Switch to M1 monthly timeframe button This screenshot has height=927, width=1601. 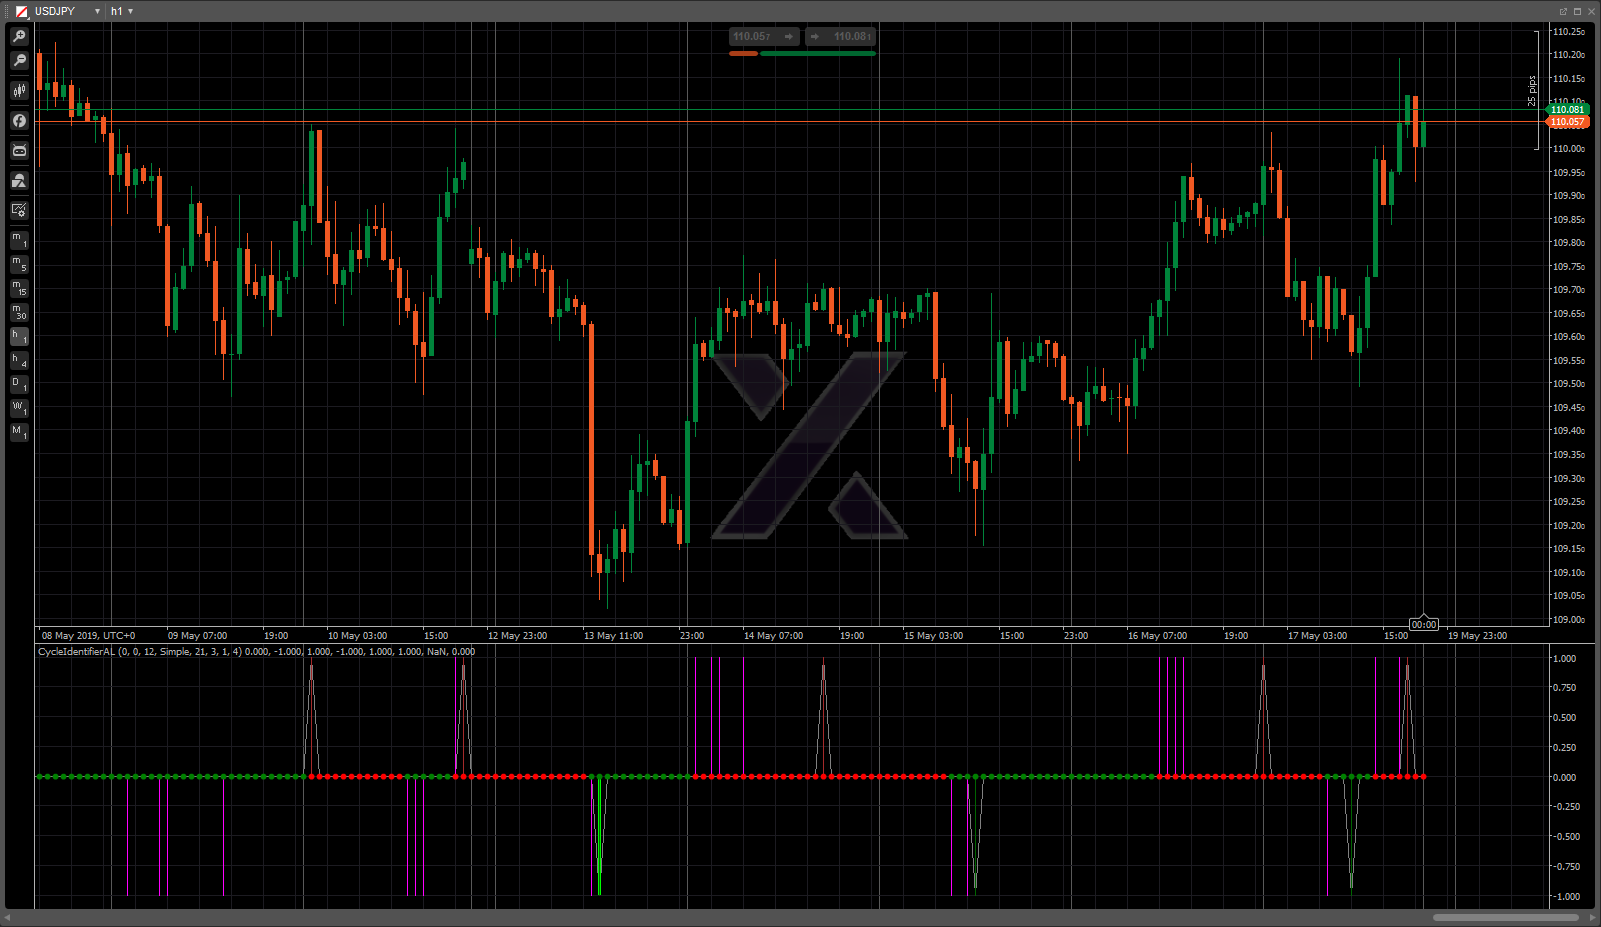coord(19,433)
